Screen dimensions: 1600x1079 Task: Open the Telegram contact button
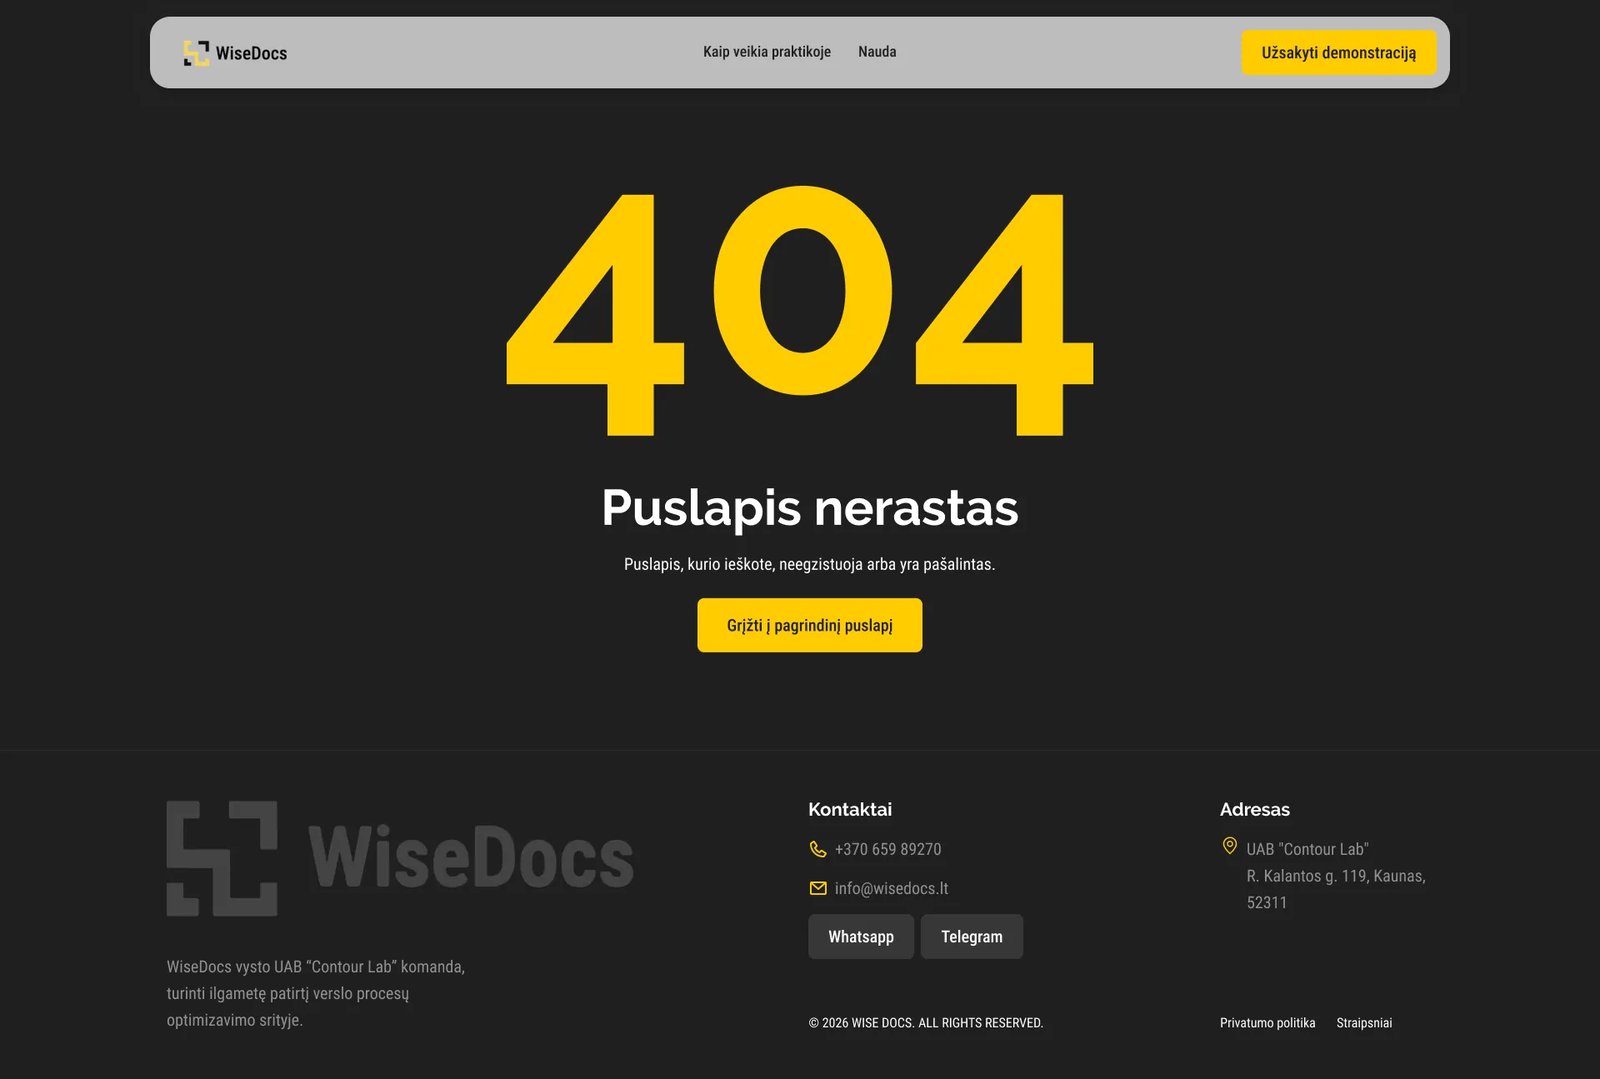972,936
